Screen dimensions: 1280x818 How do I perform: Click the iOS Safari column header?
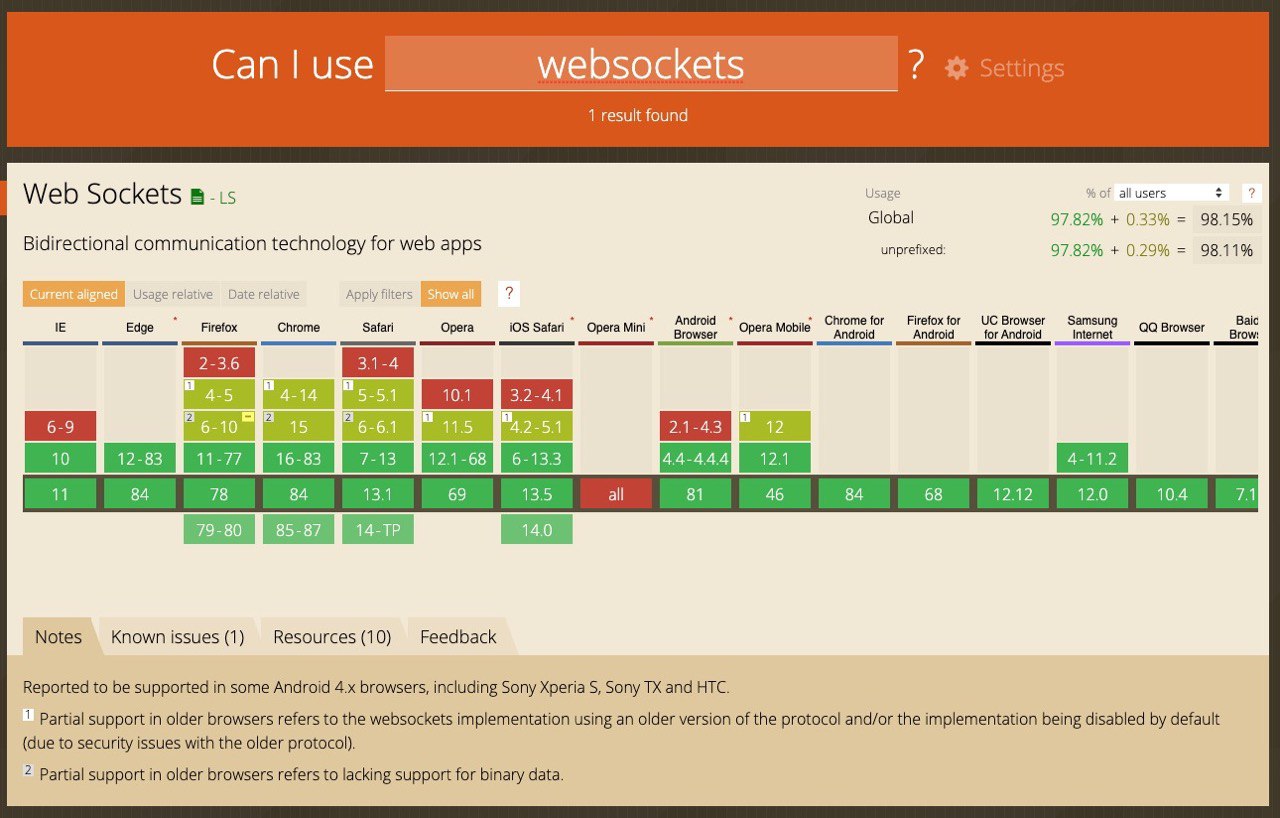(x=537, y=328)
